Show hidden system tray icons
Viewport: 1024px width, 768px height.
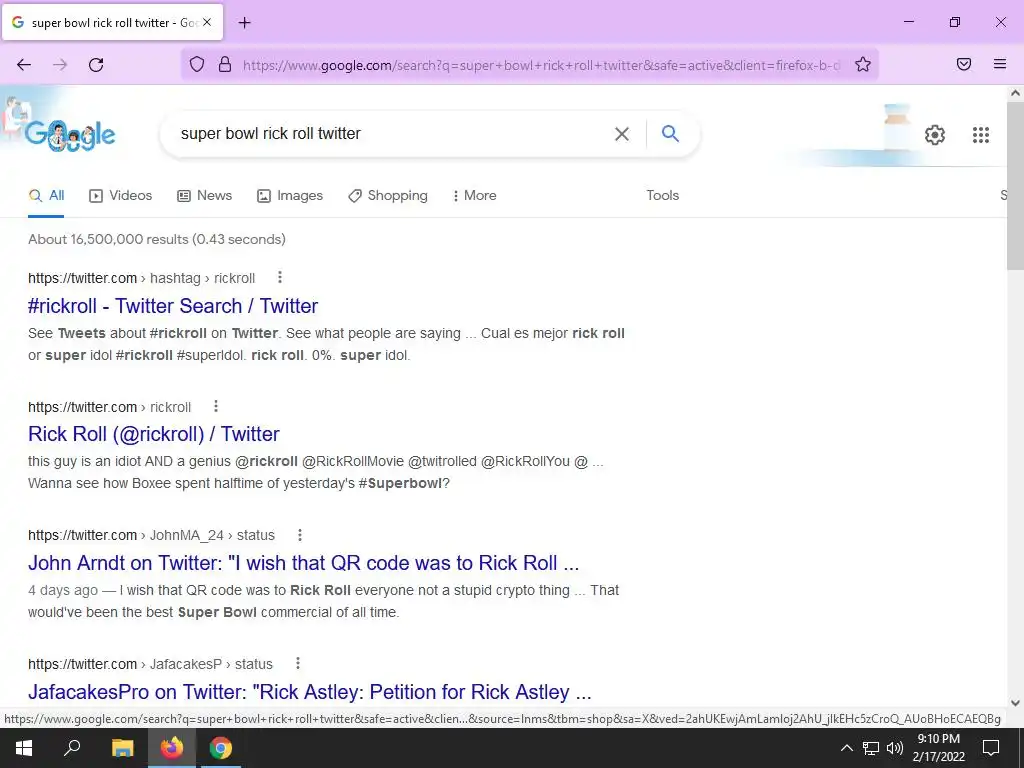pyautogui.click(x=846, y=748)
